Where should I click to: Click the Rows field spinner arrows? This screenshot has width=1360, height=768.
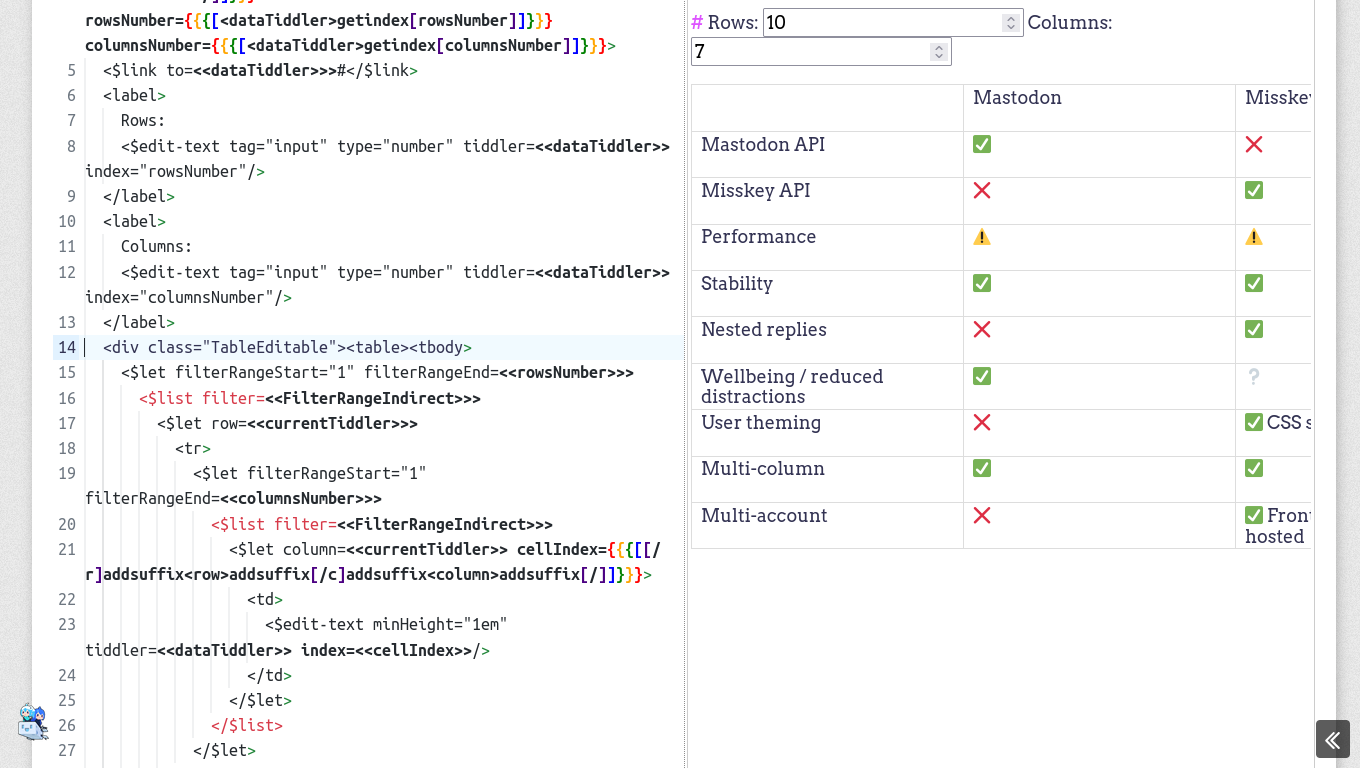tap(1011, 22)
